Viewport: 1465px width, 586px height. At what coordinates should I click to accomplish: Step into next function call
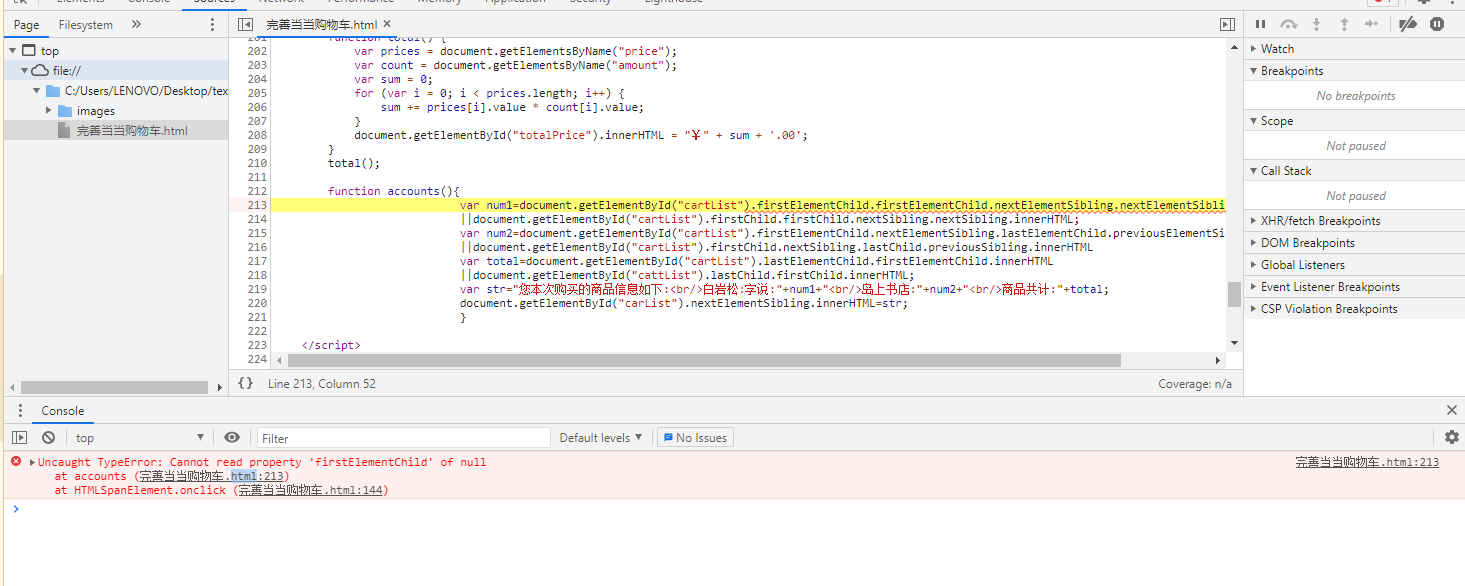point(1317,24)
